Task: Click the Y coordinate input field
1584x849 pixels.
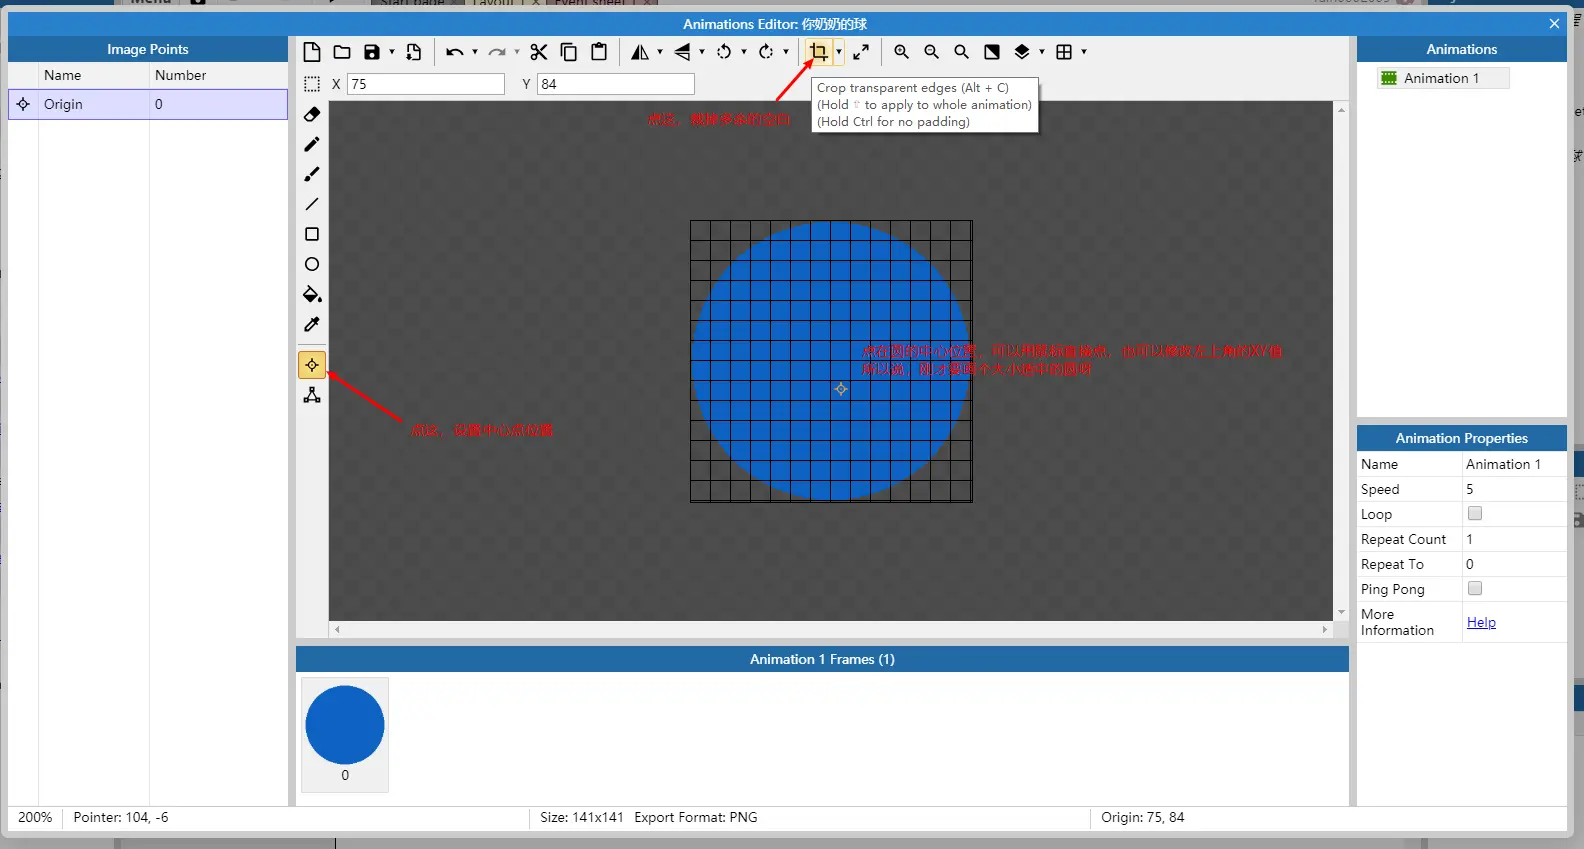Action: 616,84
